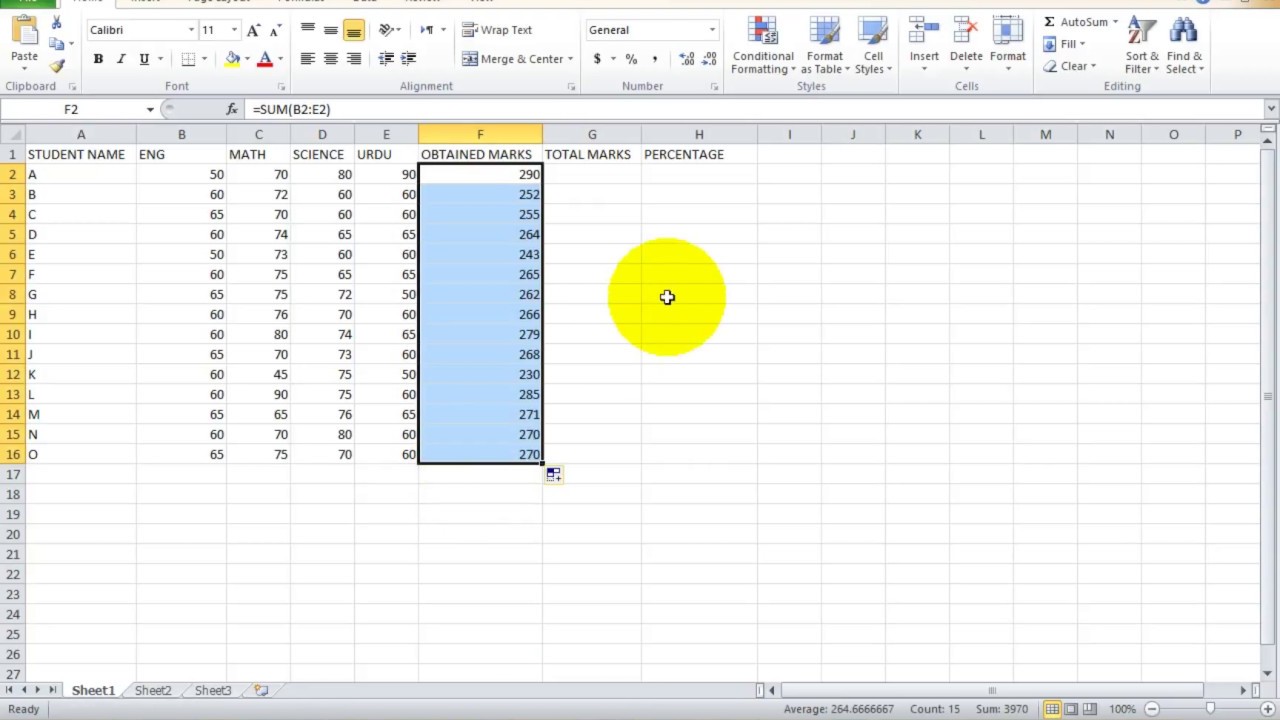Open Find & Select binoculars menu
The height and width of the screenshot is (720, 1280).
click(1184, 45)
